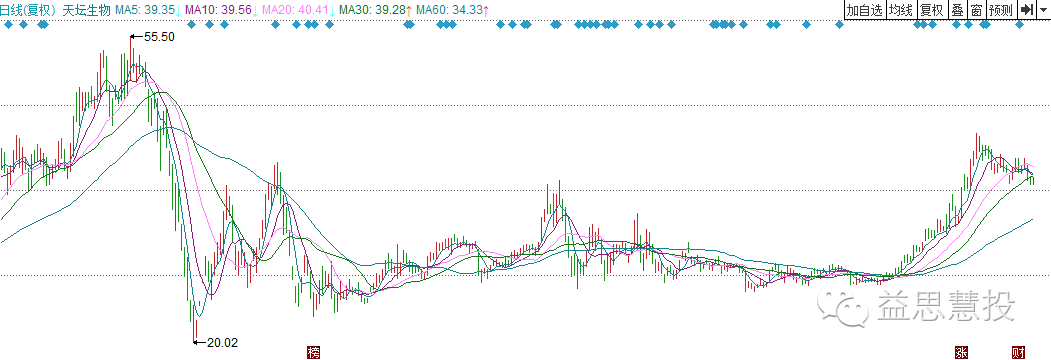
Task: Click the 加自选 add-to-watchlist button
Action: [x=864, y=10]
